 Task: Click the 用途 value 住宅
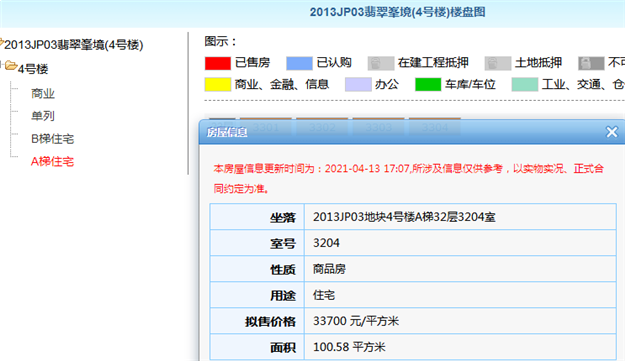(x=324, y=295)
